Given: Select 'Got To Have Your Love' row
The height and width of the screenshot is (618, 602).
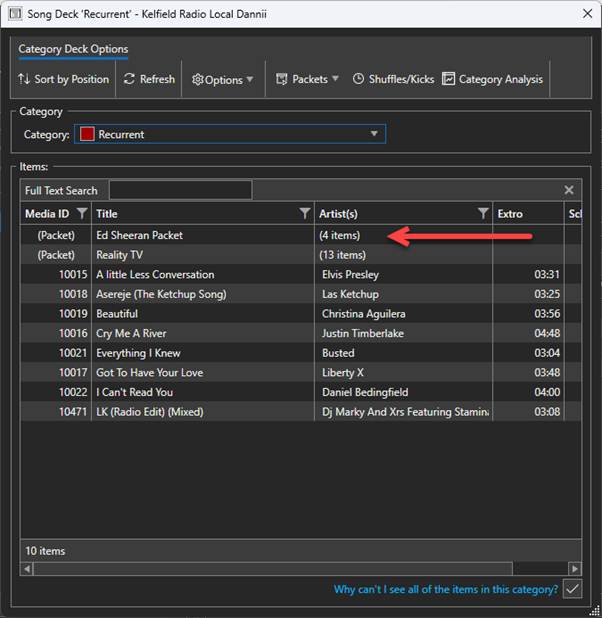Looking at the screenshot, I should tap(301, 372).
